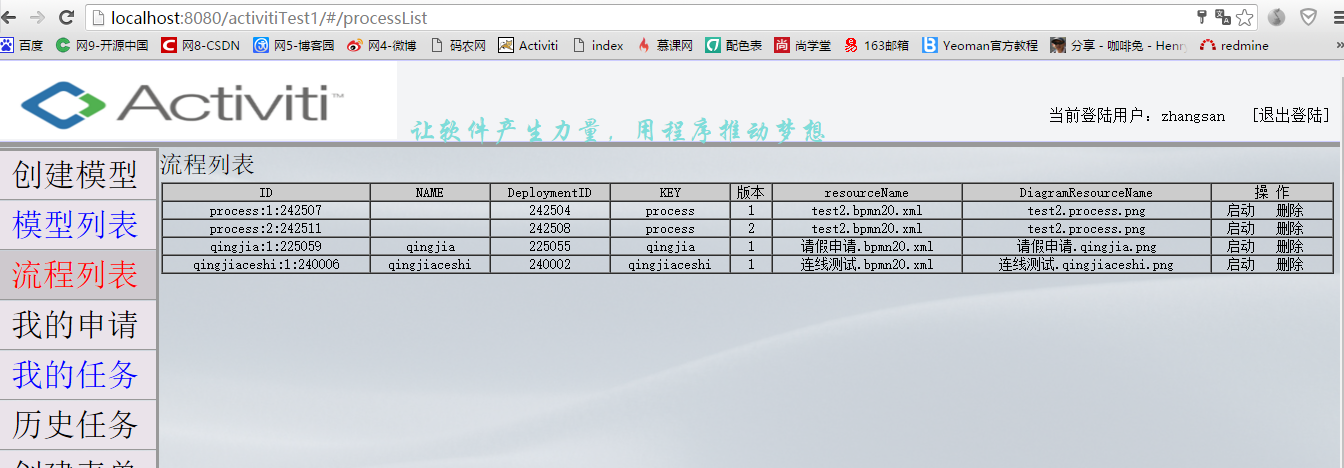Screen dimensions: 1344x468
Task: Click the shield extension icon
Action: click(1308, 17)
